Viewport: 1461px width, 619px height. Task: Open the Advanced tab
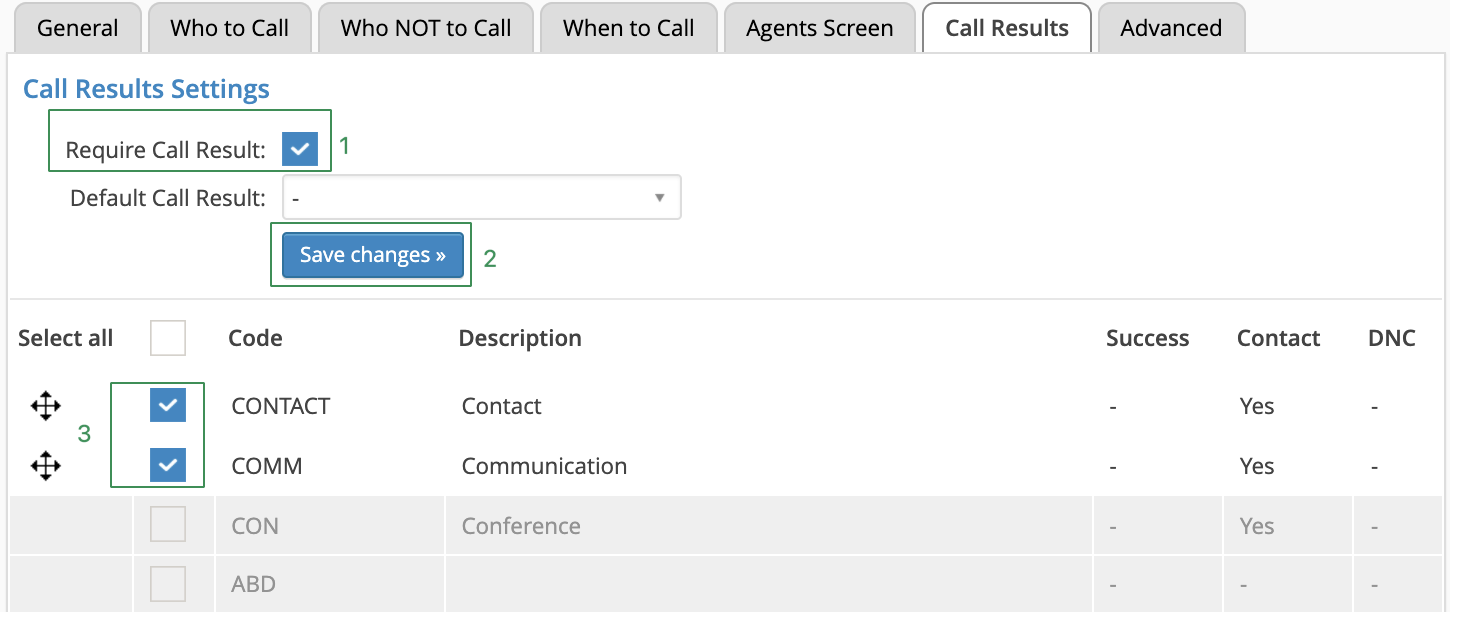1171,28
